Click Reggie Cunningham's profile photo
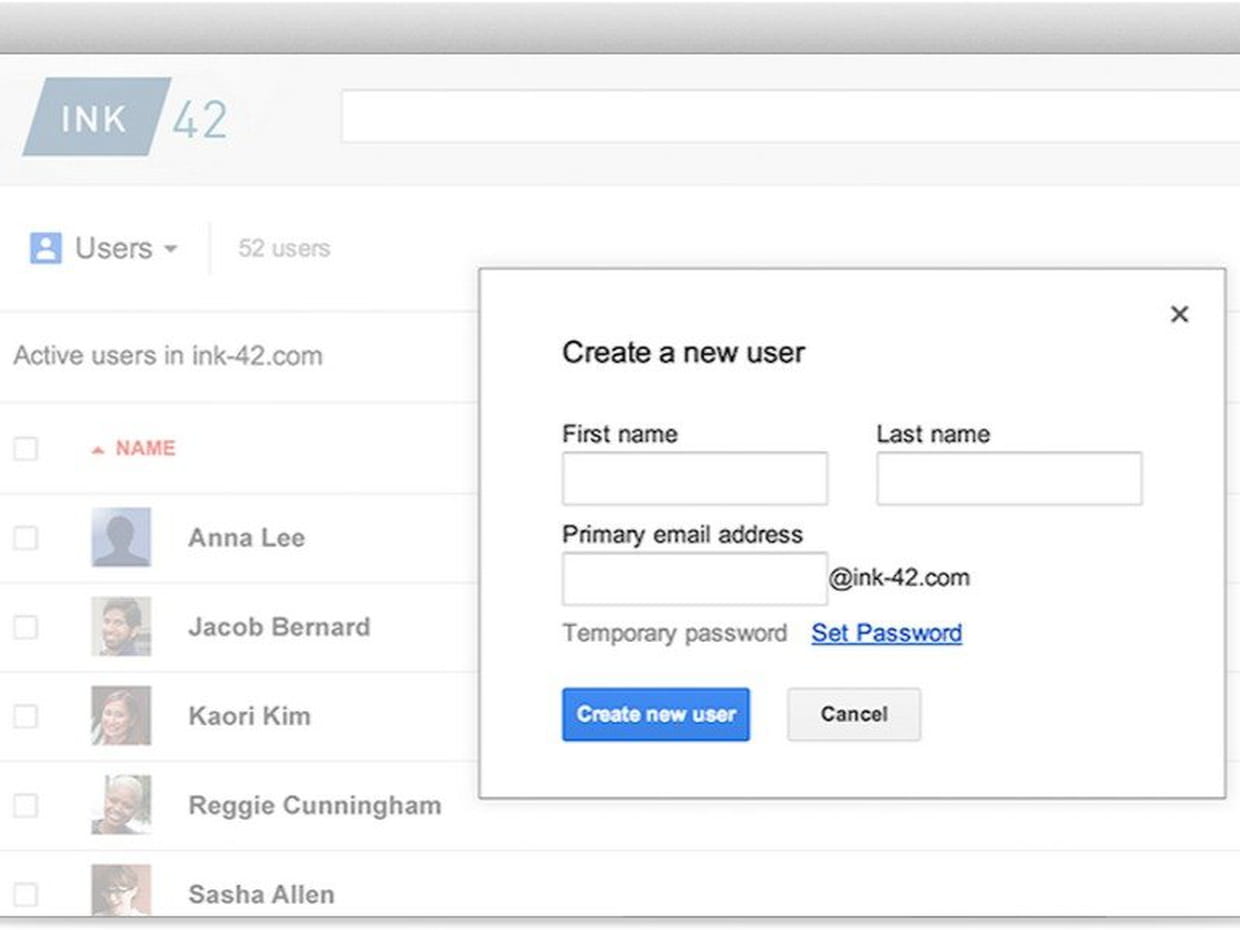 [121, 804]
